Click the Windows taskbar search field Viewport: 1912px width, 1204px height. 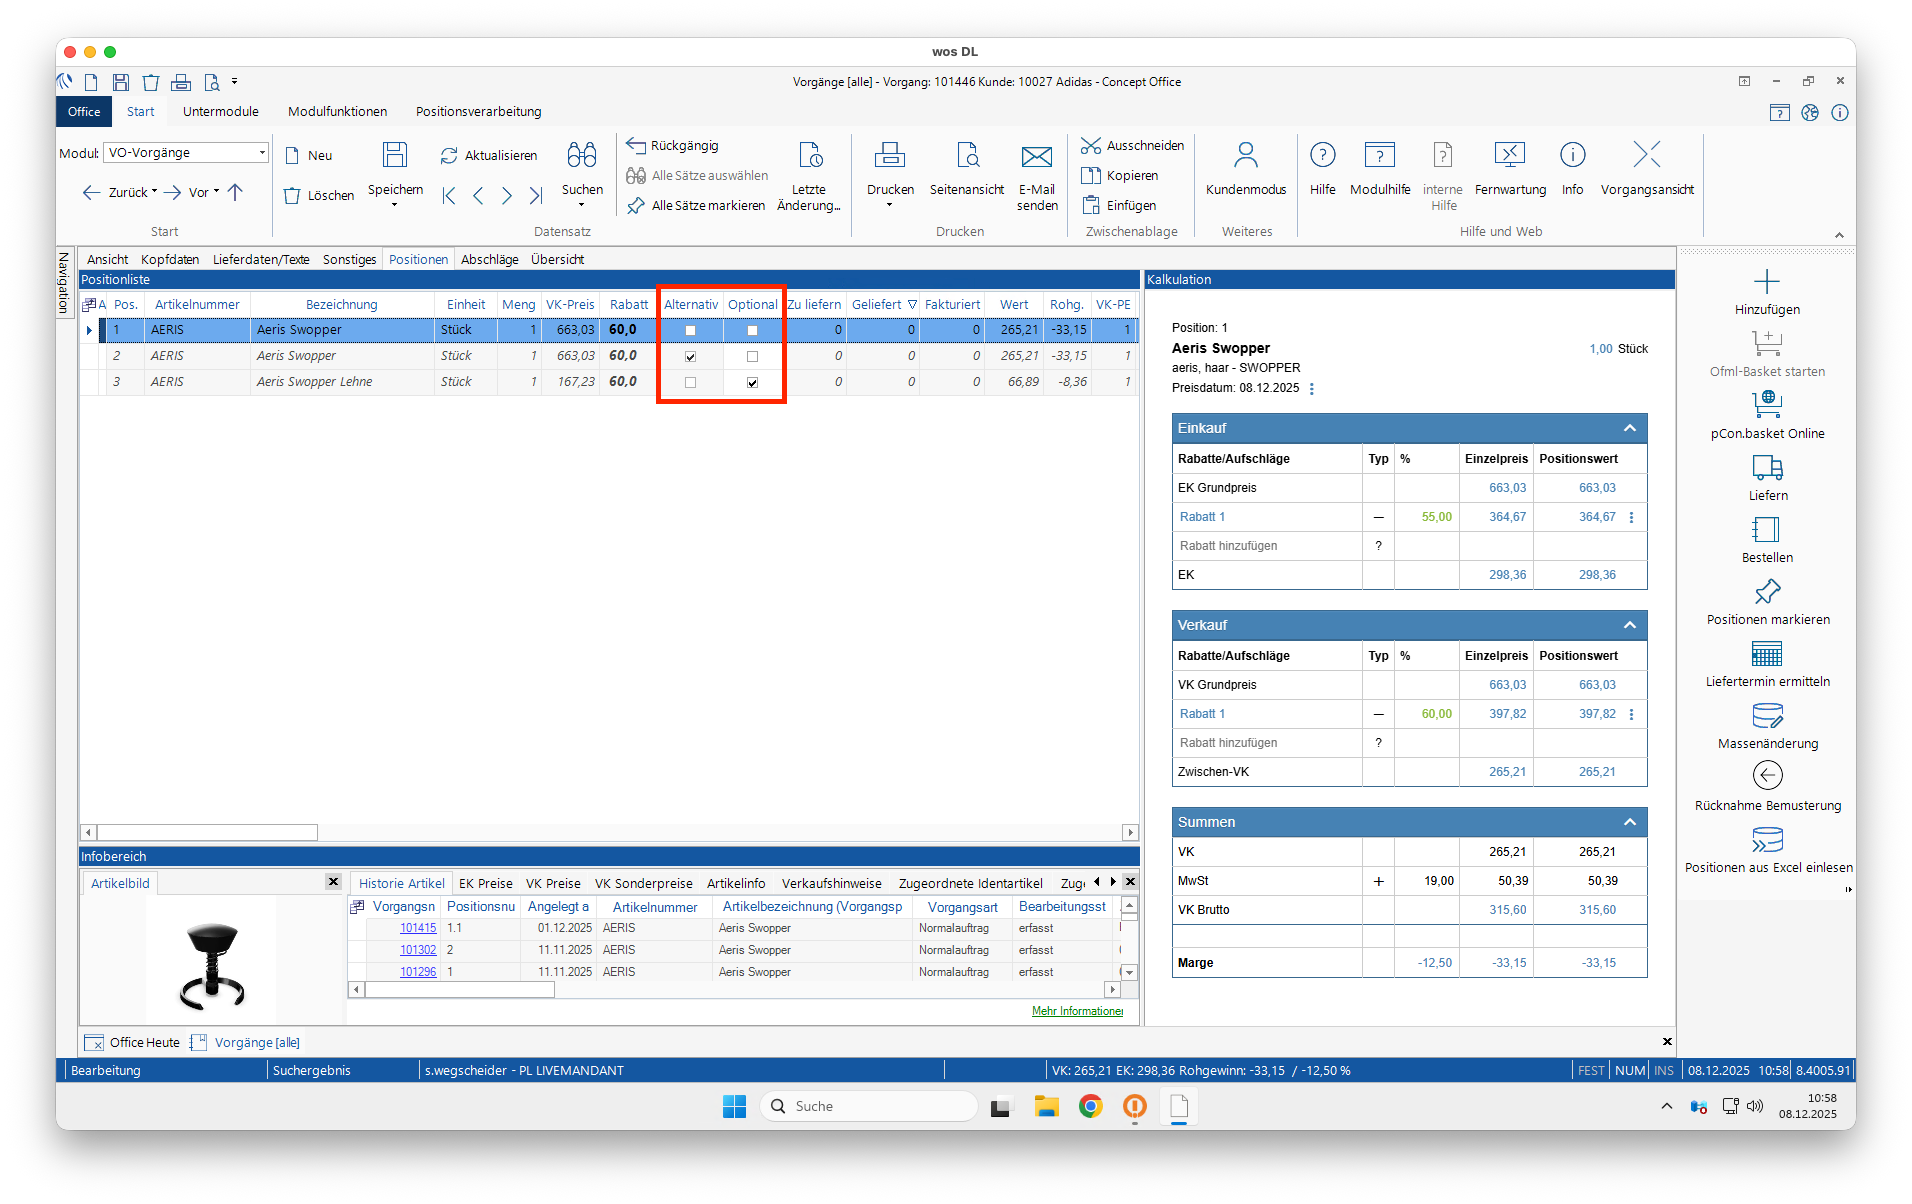point(870,1106)
